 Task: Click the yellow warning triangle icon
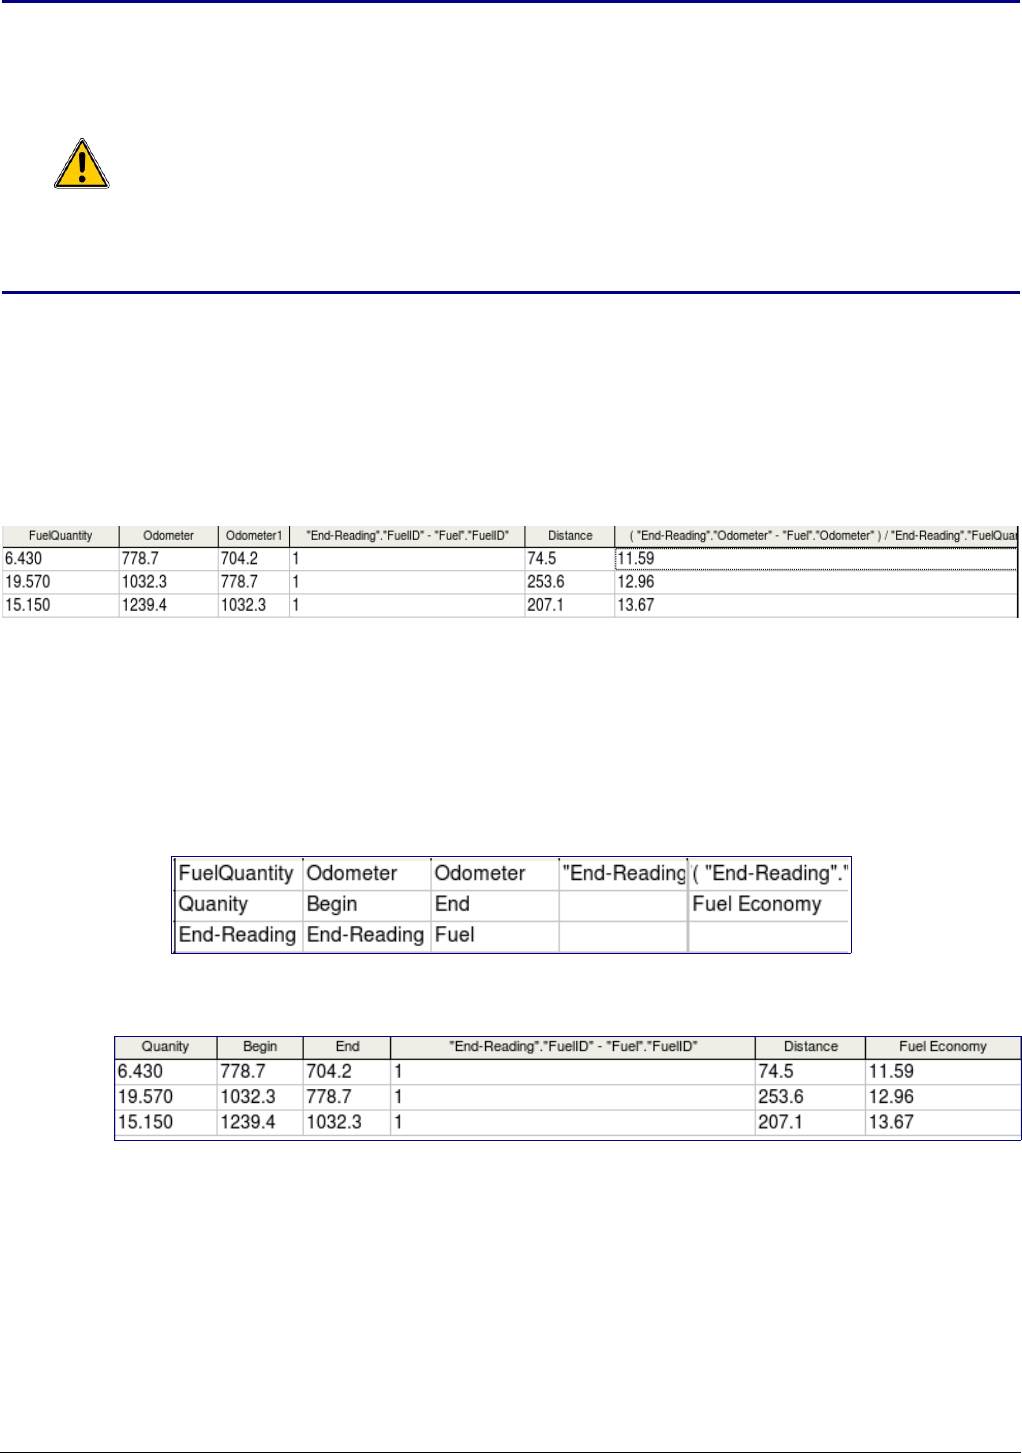click(x=81, y=164)
